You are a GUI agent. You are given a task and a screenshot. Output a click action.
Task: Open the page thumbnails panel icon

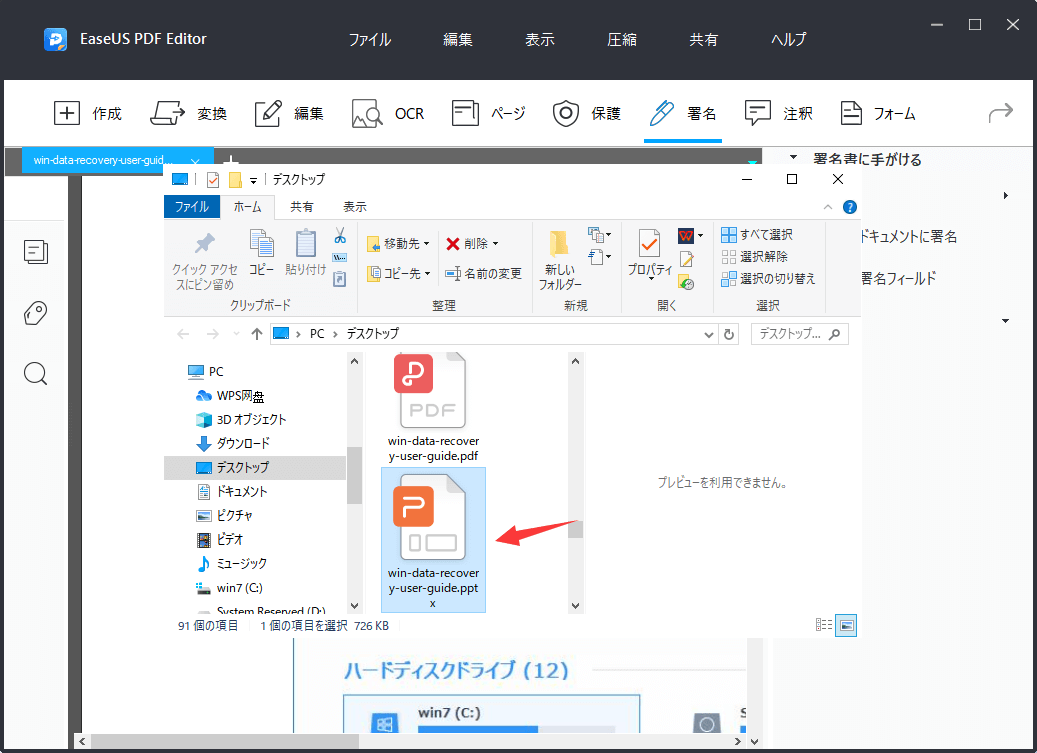[x=36, y=252]
